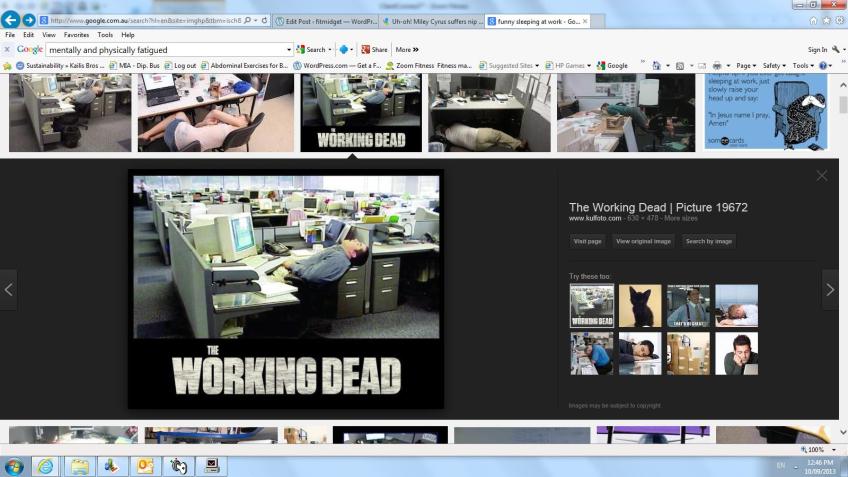
Task: Close the image preview panel with X
Action: point(821,176)
